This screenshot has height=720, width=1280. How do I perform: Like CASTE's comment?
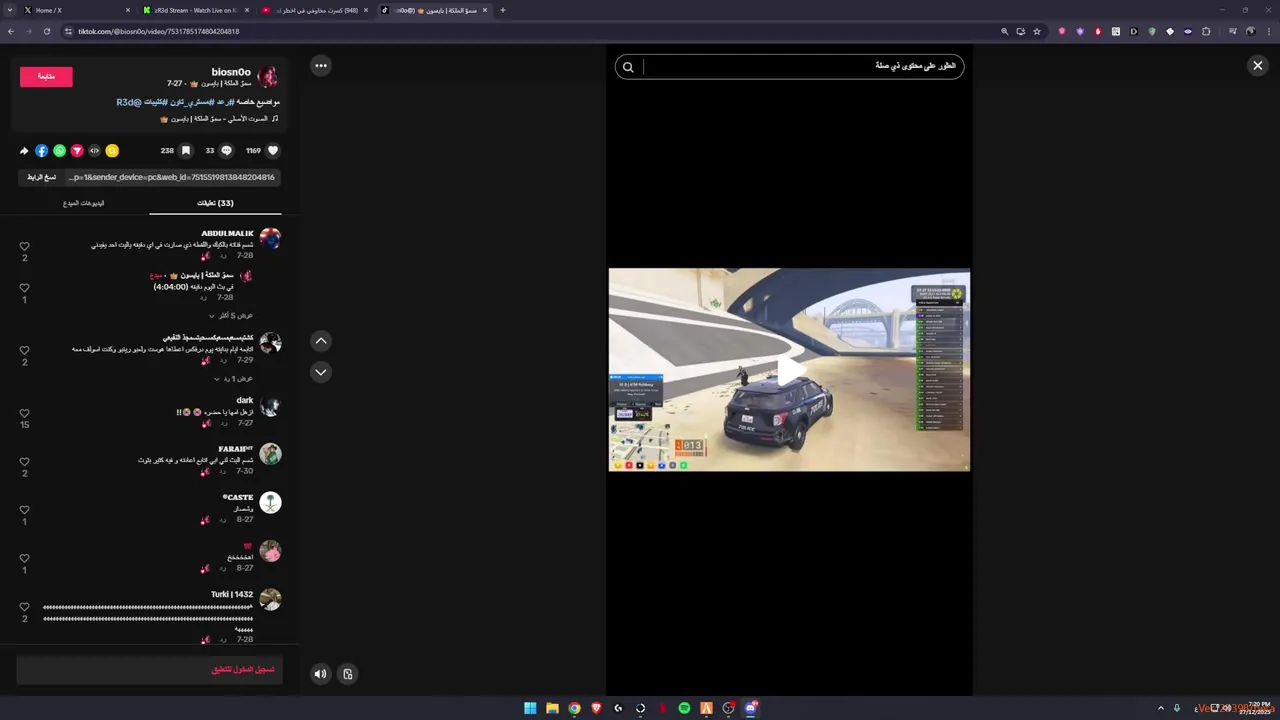[x=25, y=510]
